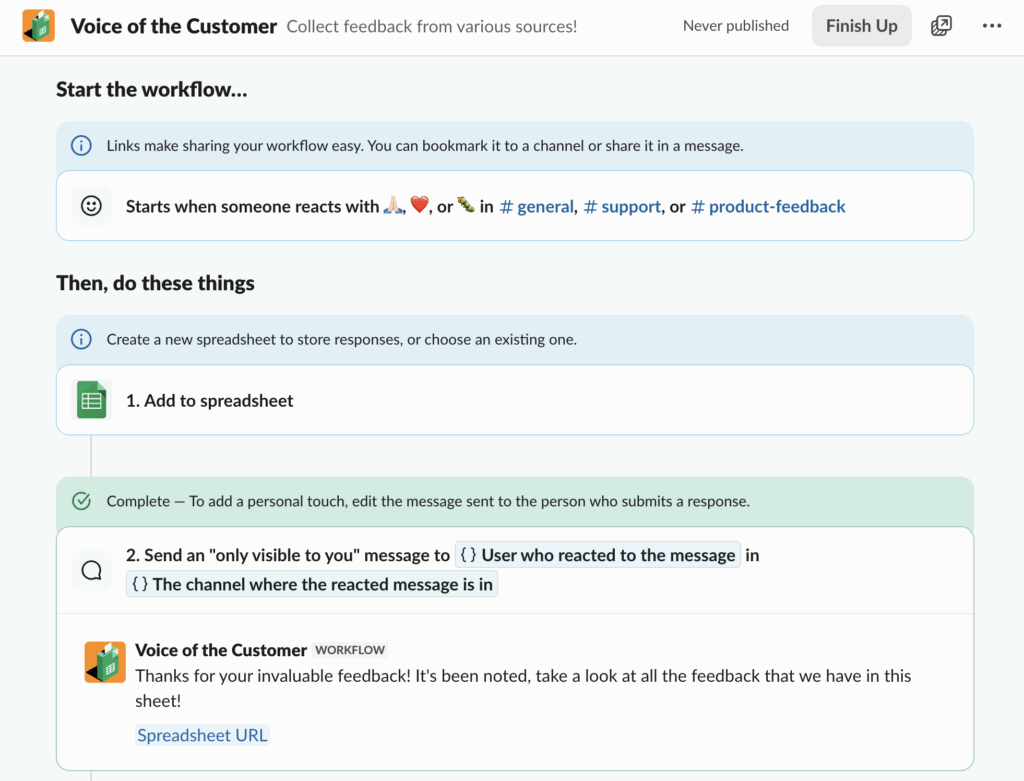Select the #general channel link
The image size is (1024, 781).
click(537, 206)
